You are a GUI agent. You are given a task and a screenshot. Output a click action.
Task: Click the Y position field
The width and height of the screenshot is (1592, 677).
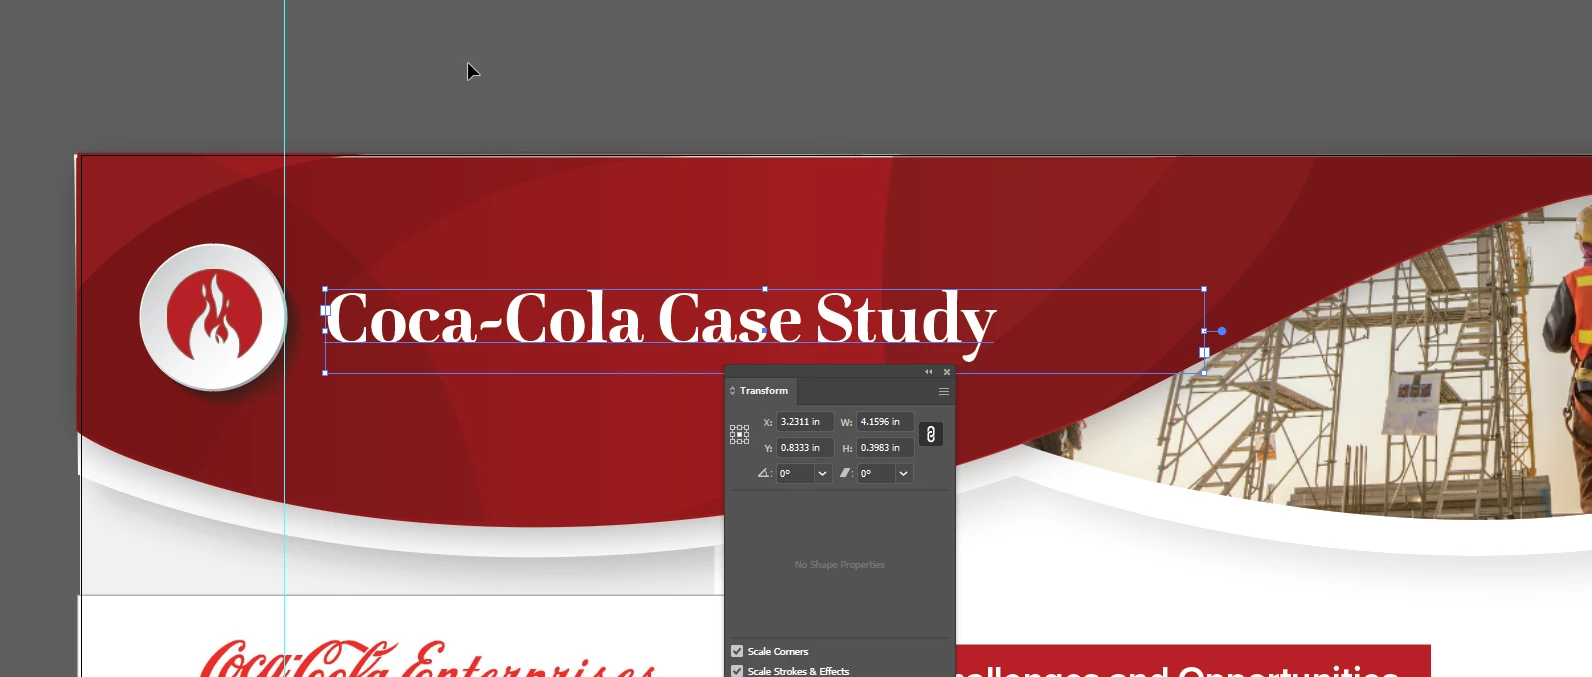click(x=805, y=448)
